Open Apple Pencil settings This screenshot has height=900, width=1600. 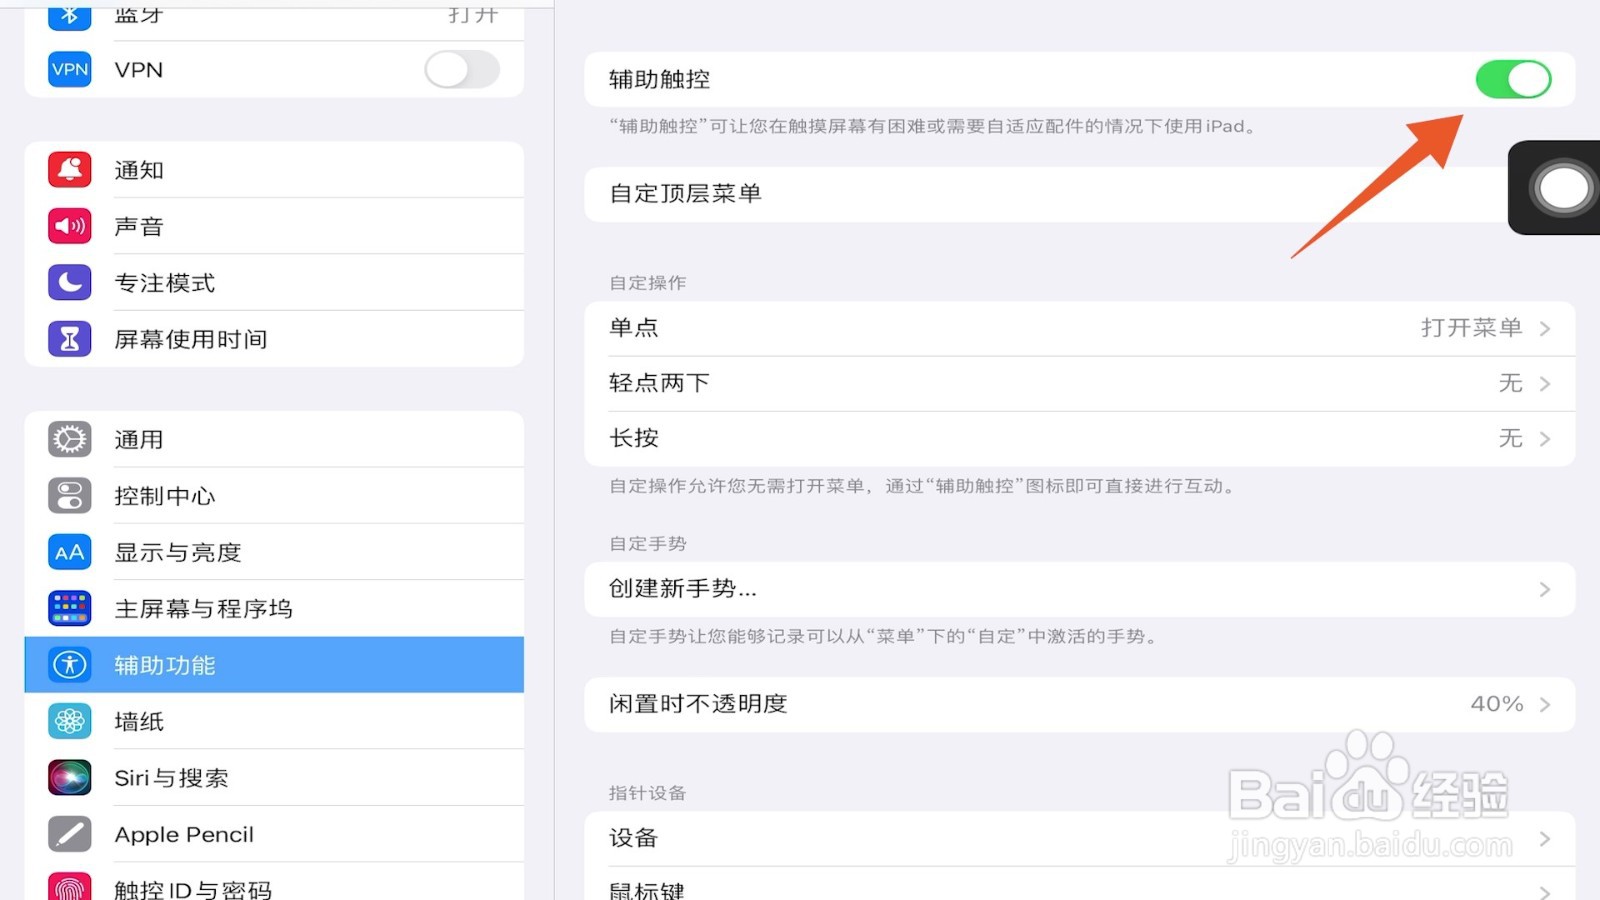(274, 834)
